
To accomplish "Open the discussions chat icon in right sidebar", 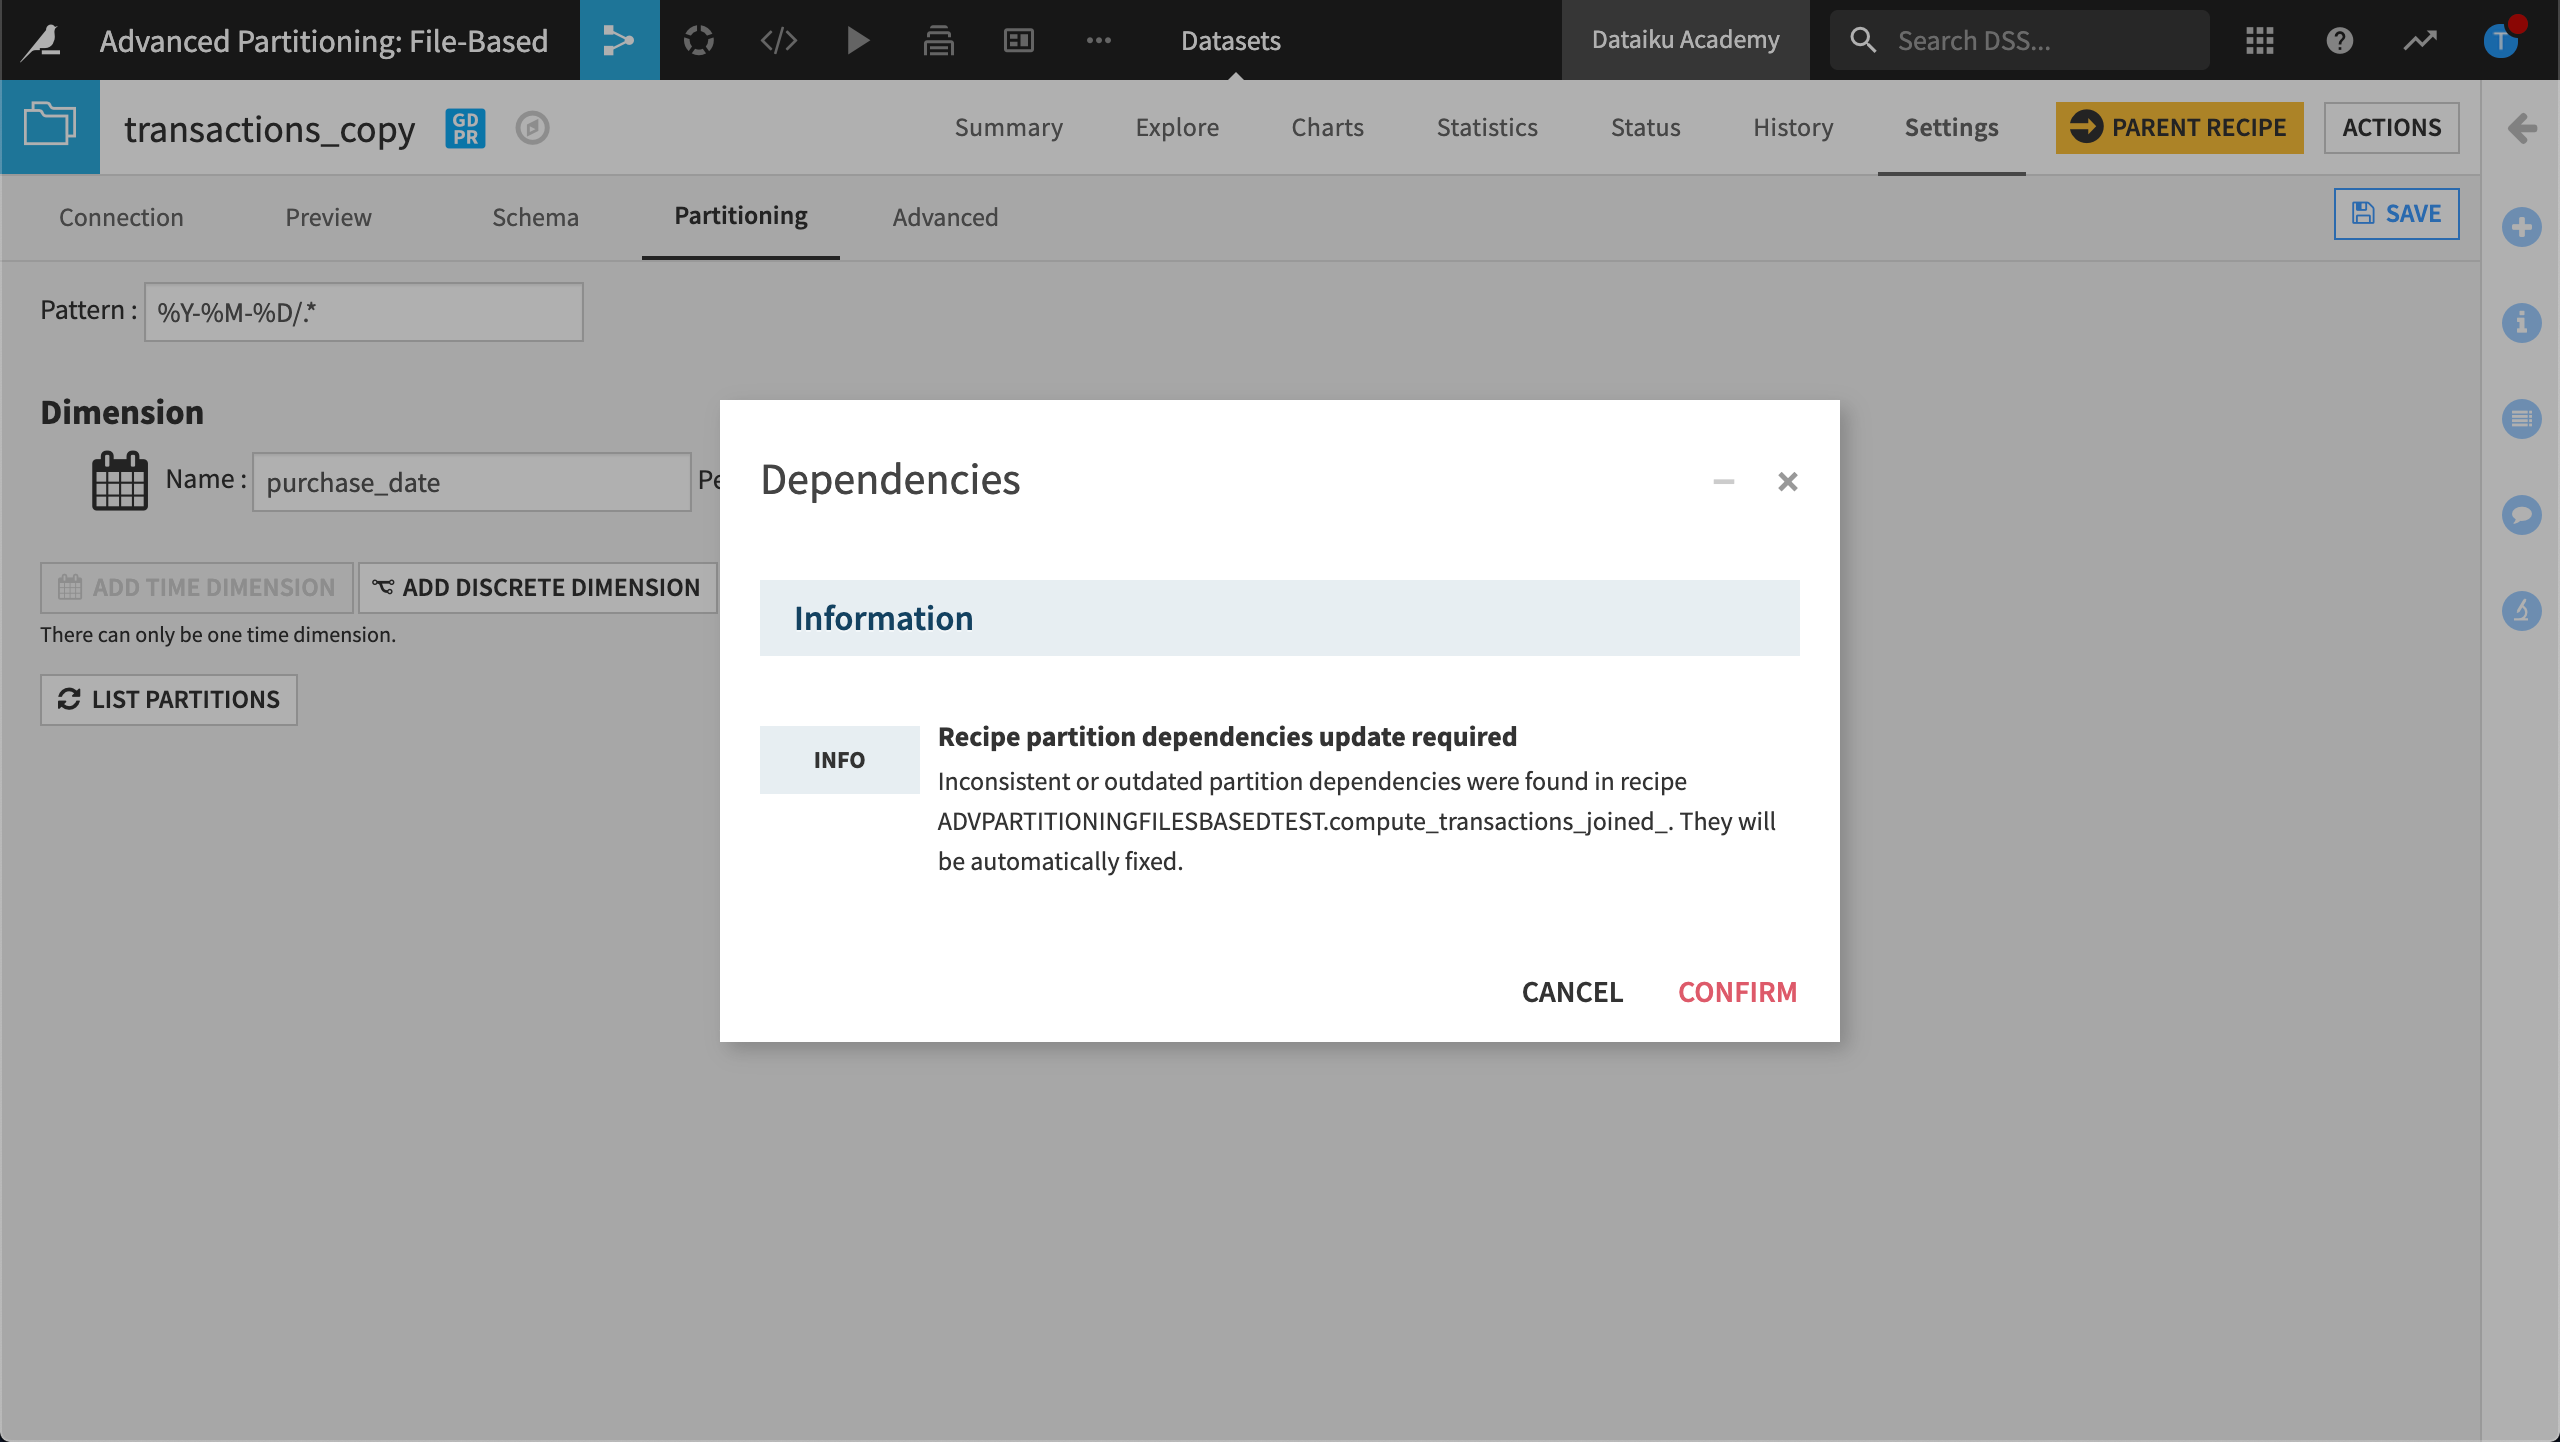I will 2523,515.
